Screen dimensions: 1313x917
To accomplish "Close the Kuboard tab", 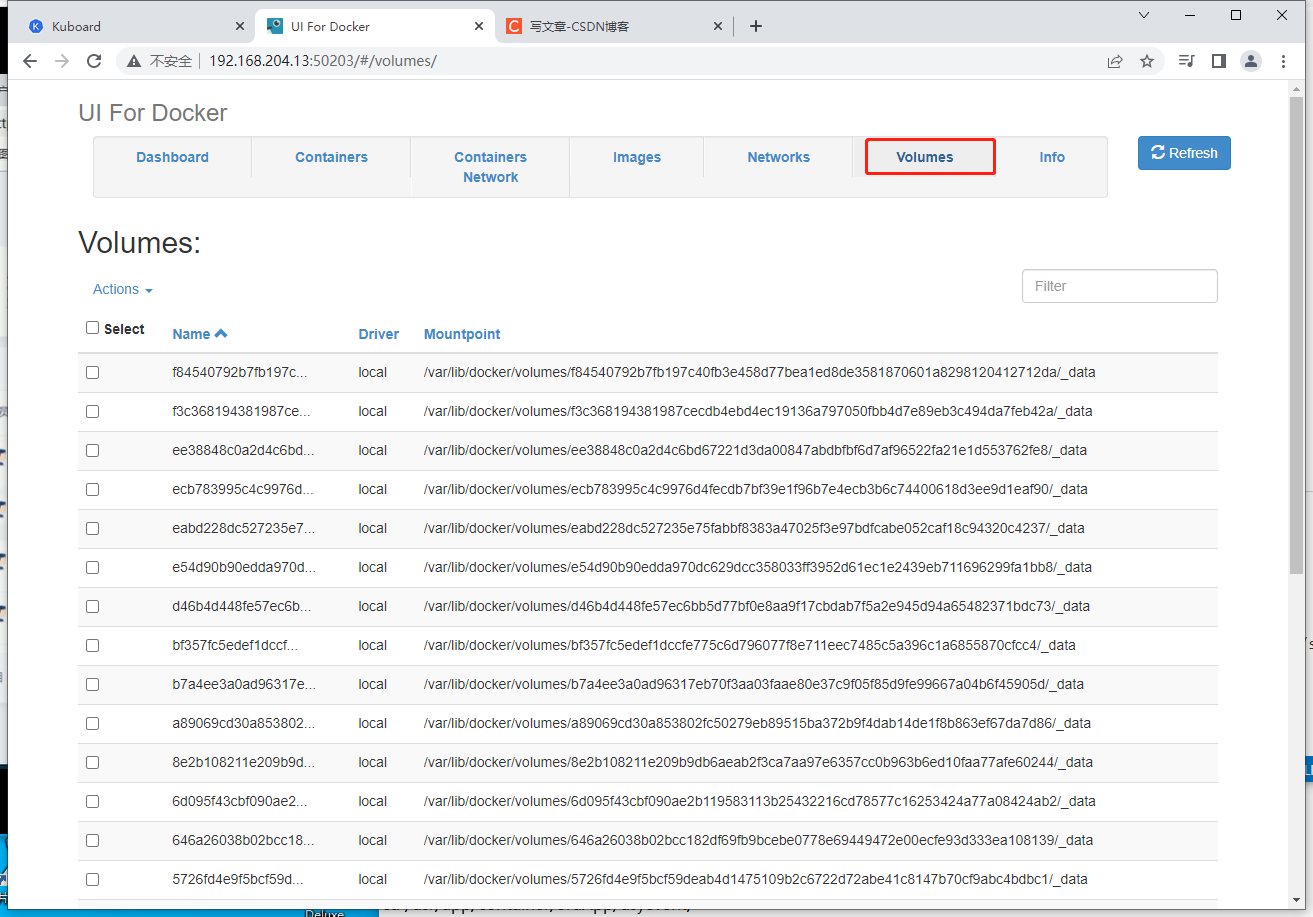I will pyautogui.click(x=240, y=26).
